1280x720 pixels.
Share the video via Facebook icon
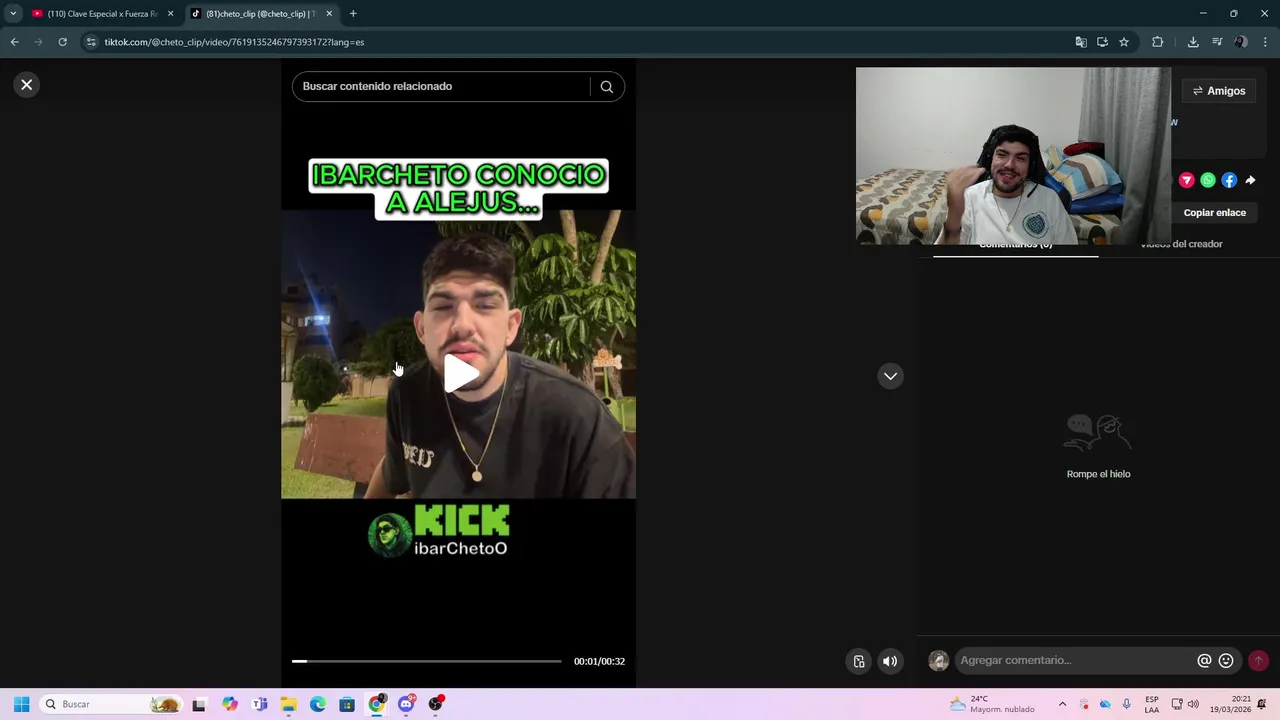pos(1229,181)
